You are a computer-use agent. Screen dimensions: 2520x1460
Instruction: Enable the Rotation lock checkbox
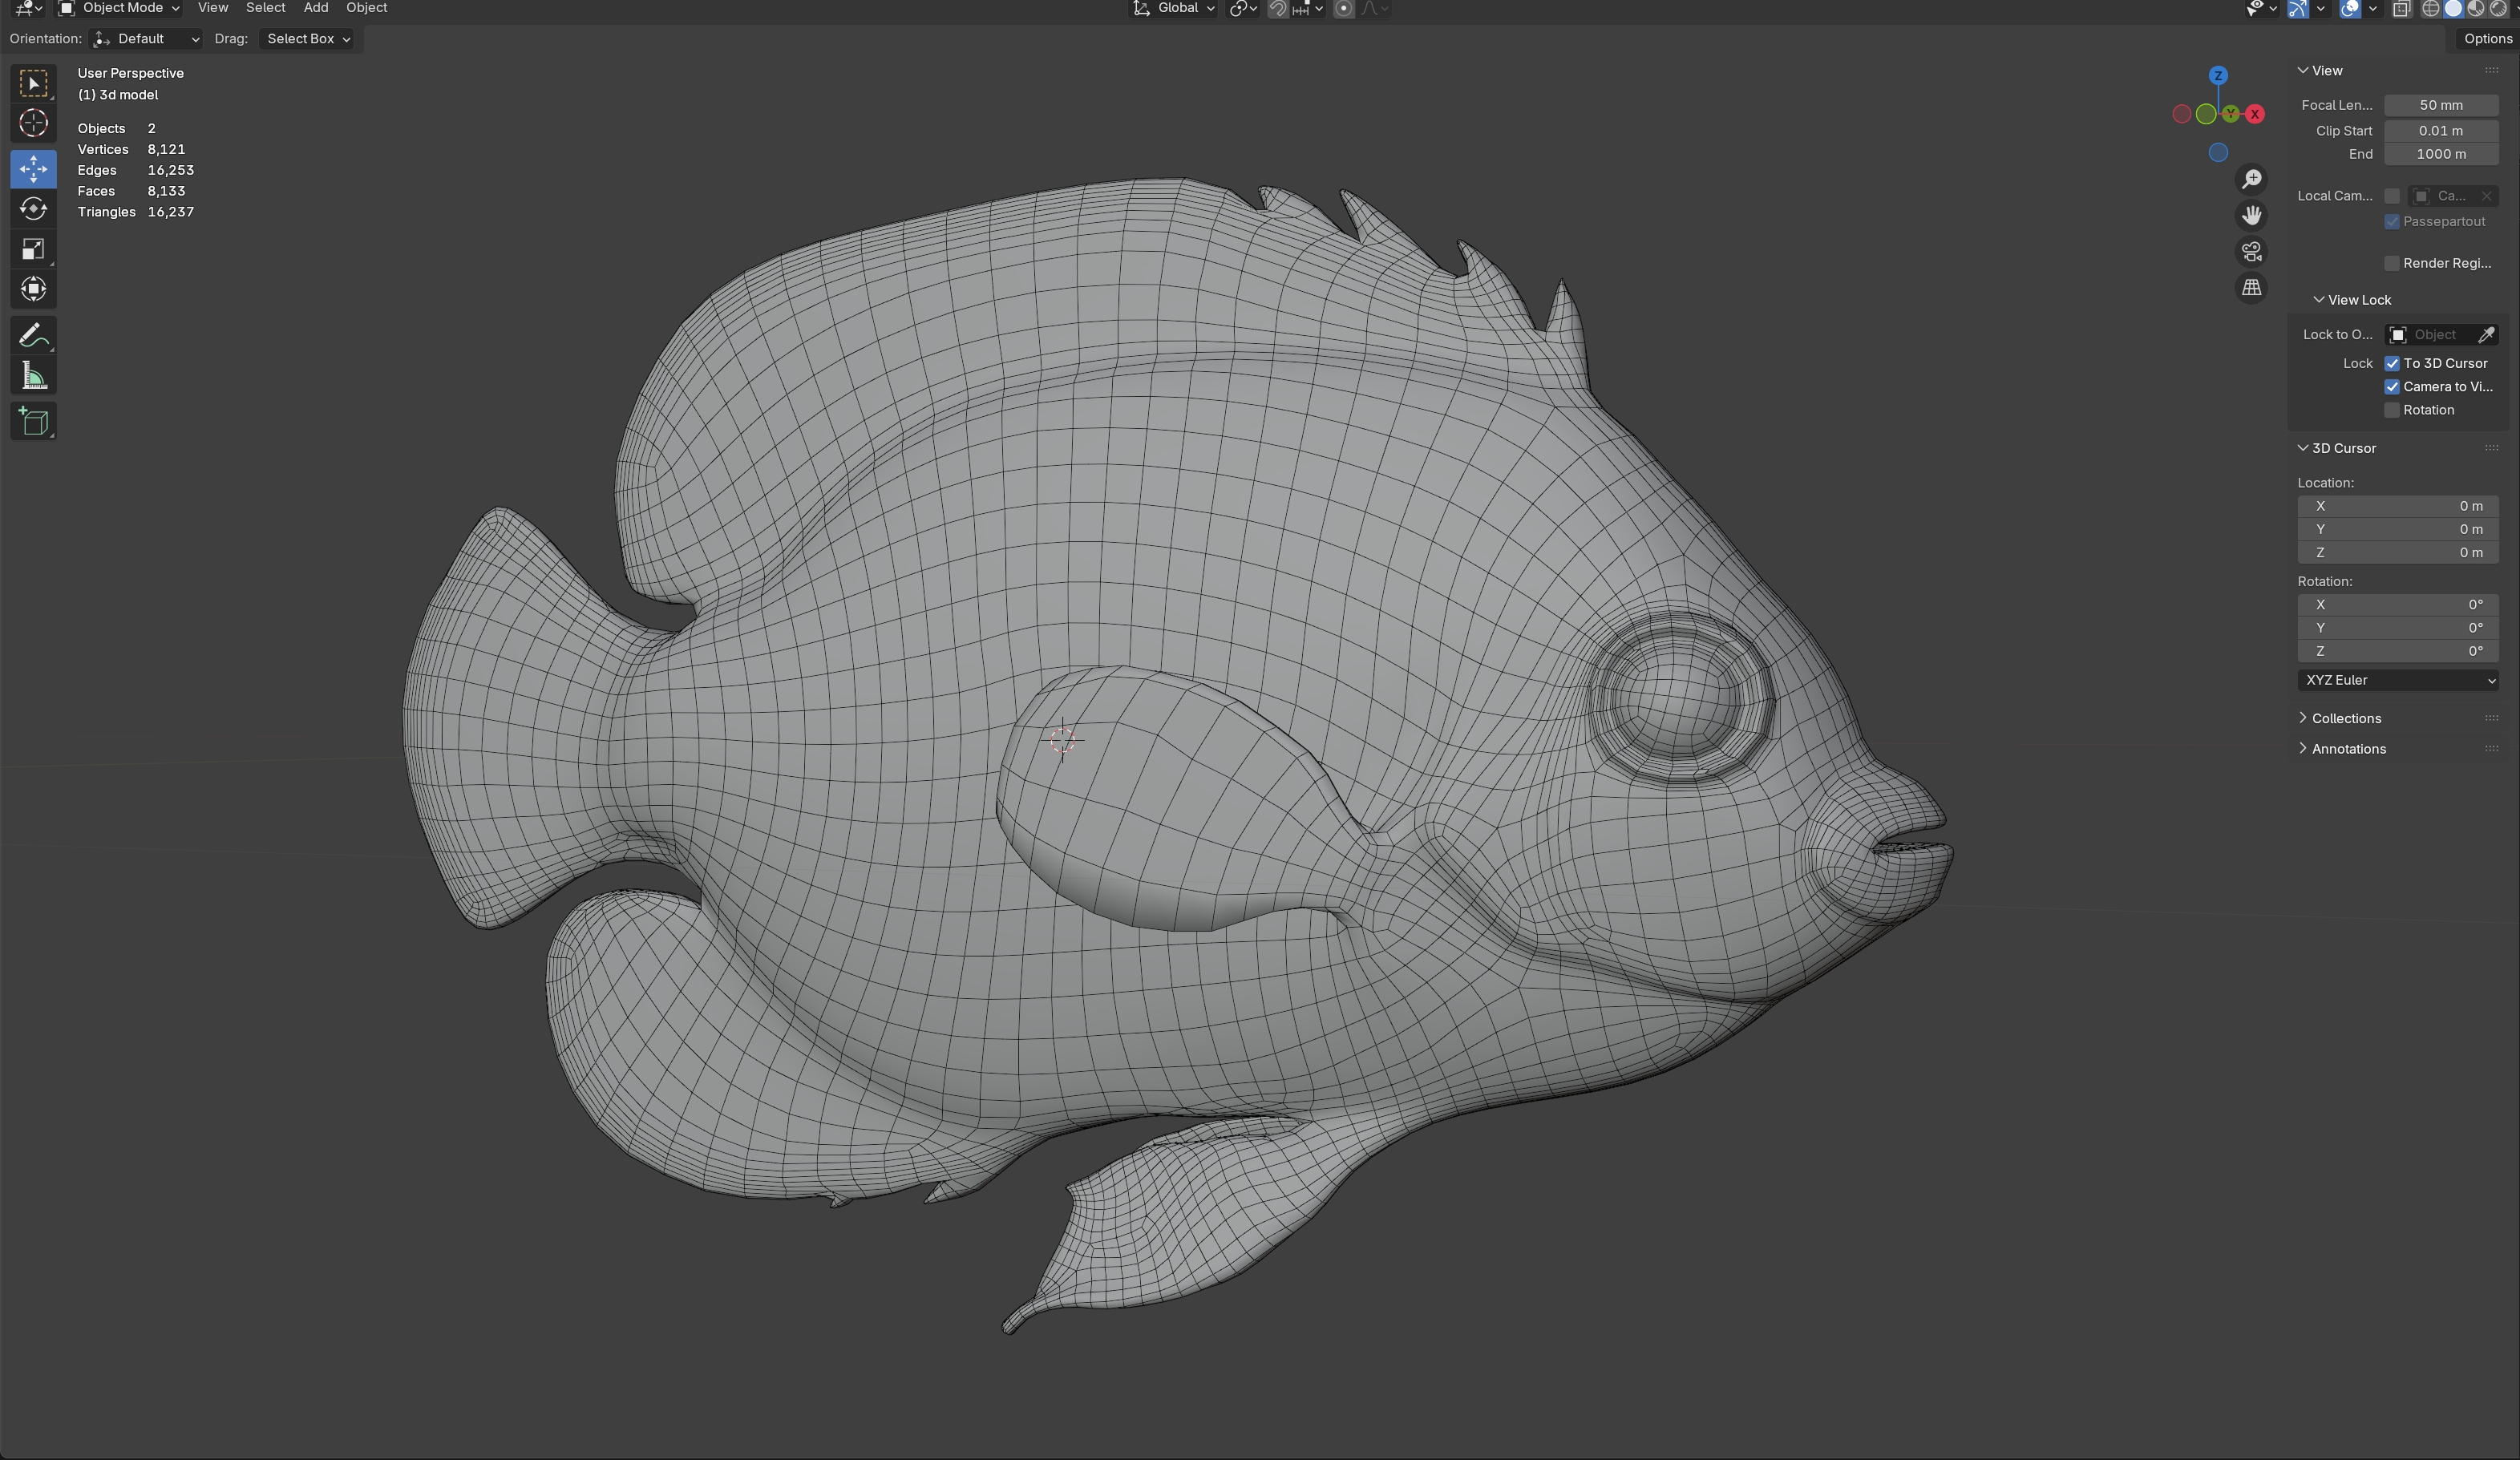pos(2392,410)
